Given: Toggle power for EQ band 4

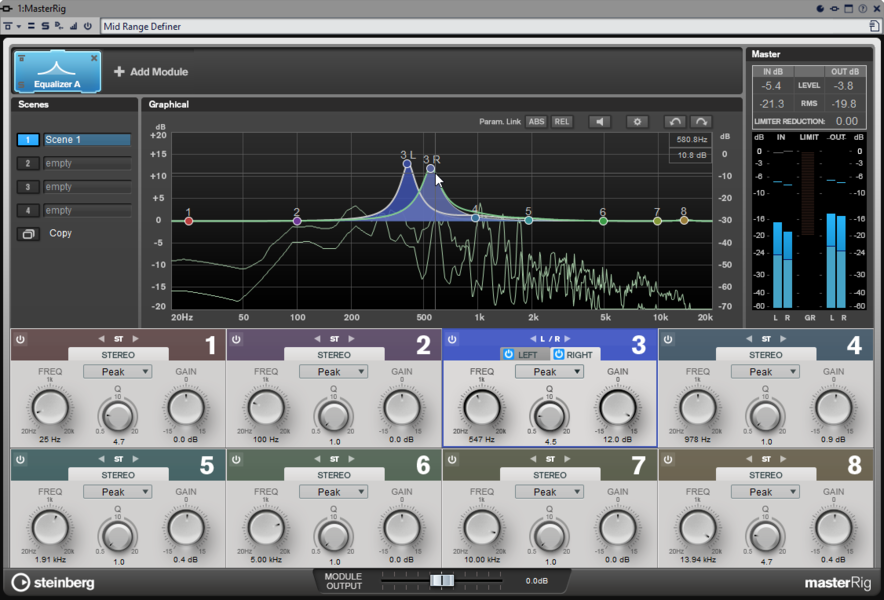Looking at the screenshot, I should click(x=668, y=339).
